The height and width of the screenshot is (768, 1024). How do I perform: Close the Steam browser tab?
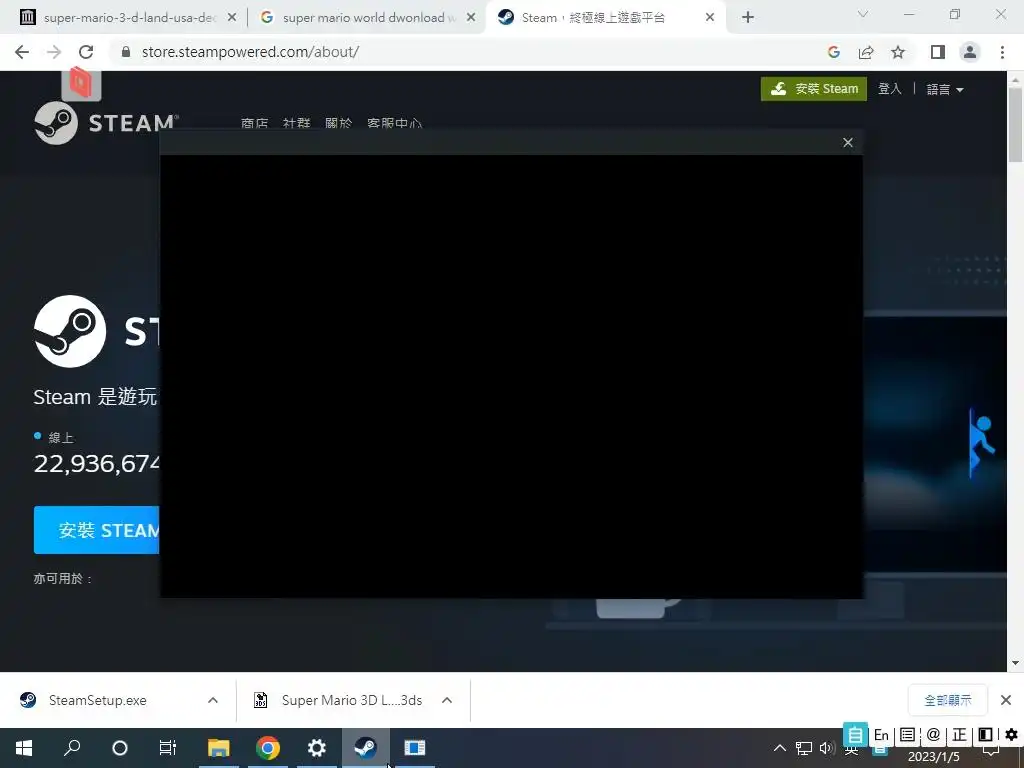(x=710, y=18)
